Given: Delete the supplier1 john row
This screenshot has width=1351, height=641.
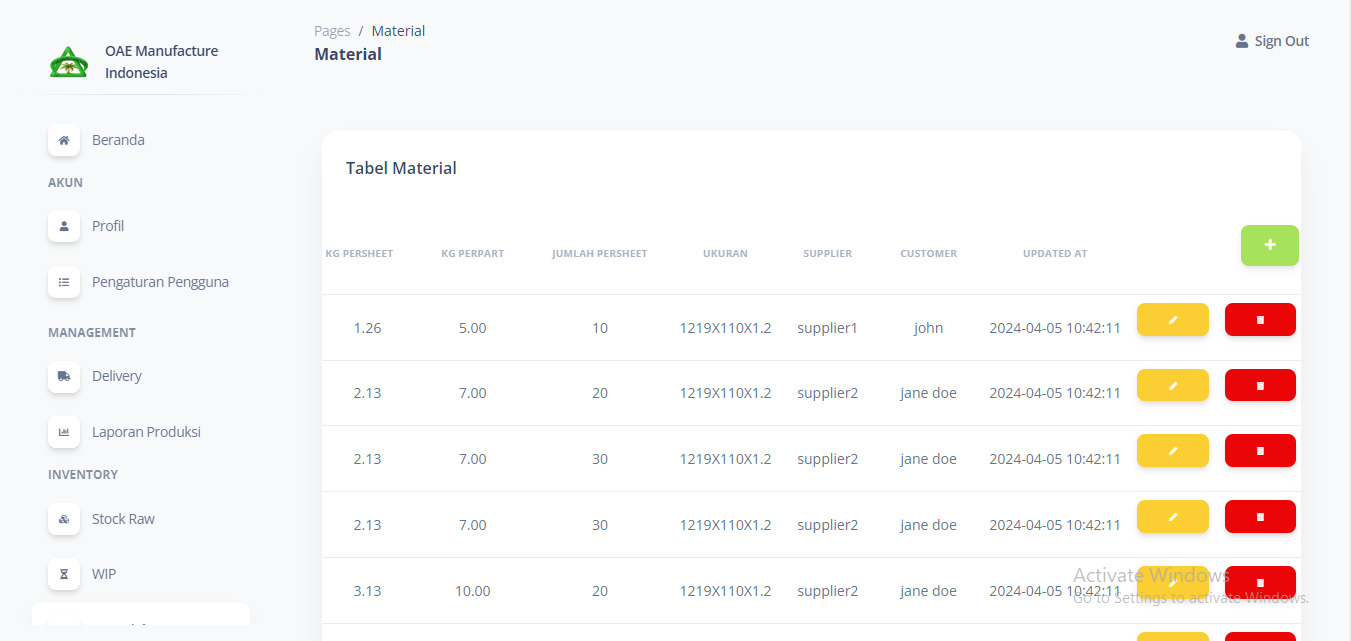Looking at the screenshot, I should click(1260, 320).
